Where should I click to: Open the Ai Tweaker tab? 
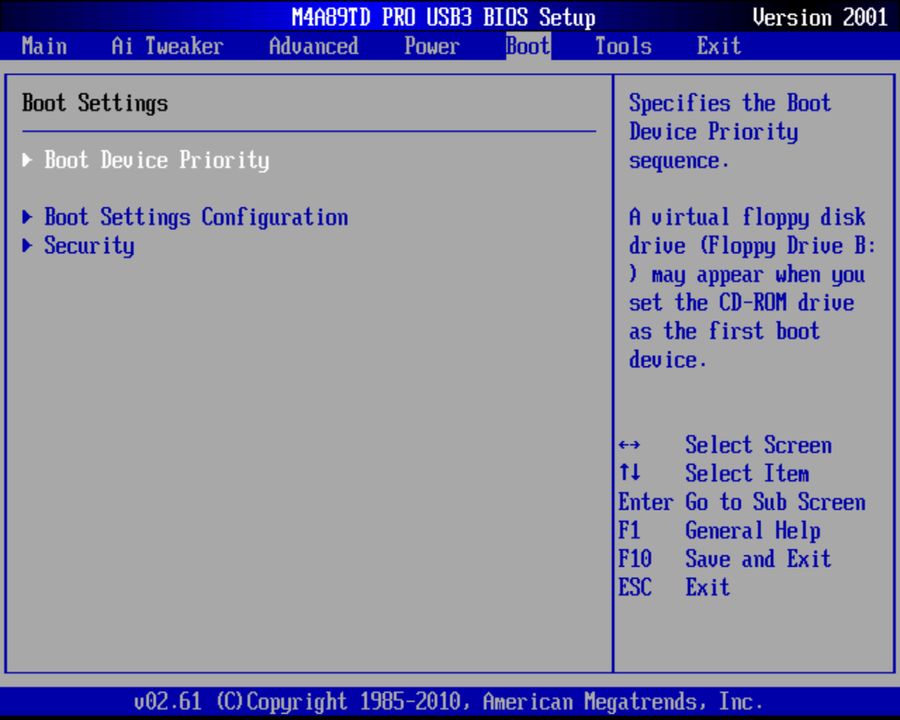click(x=166, y=46)
